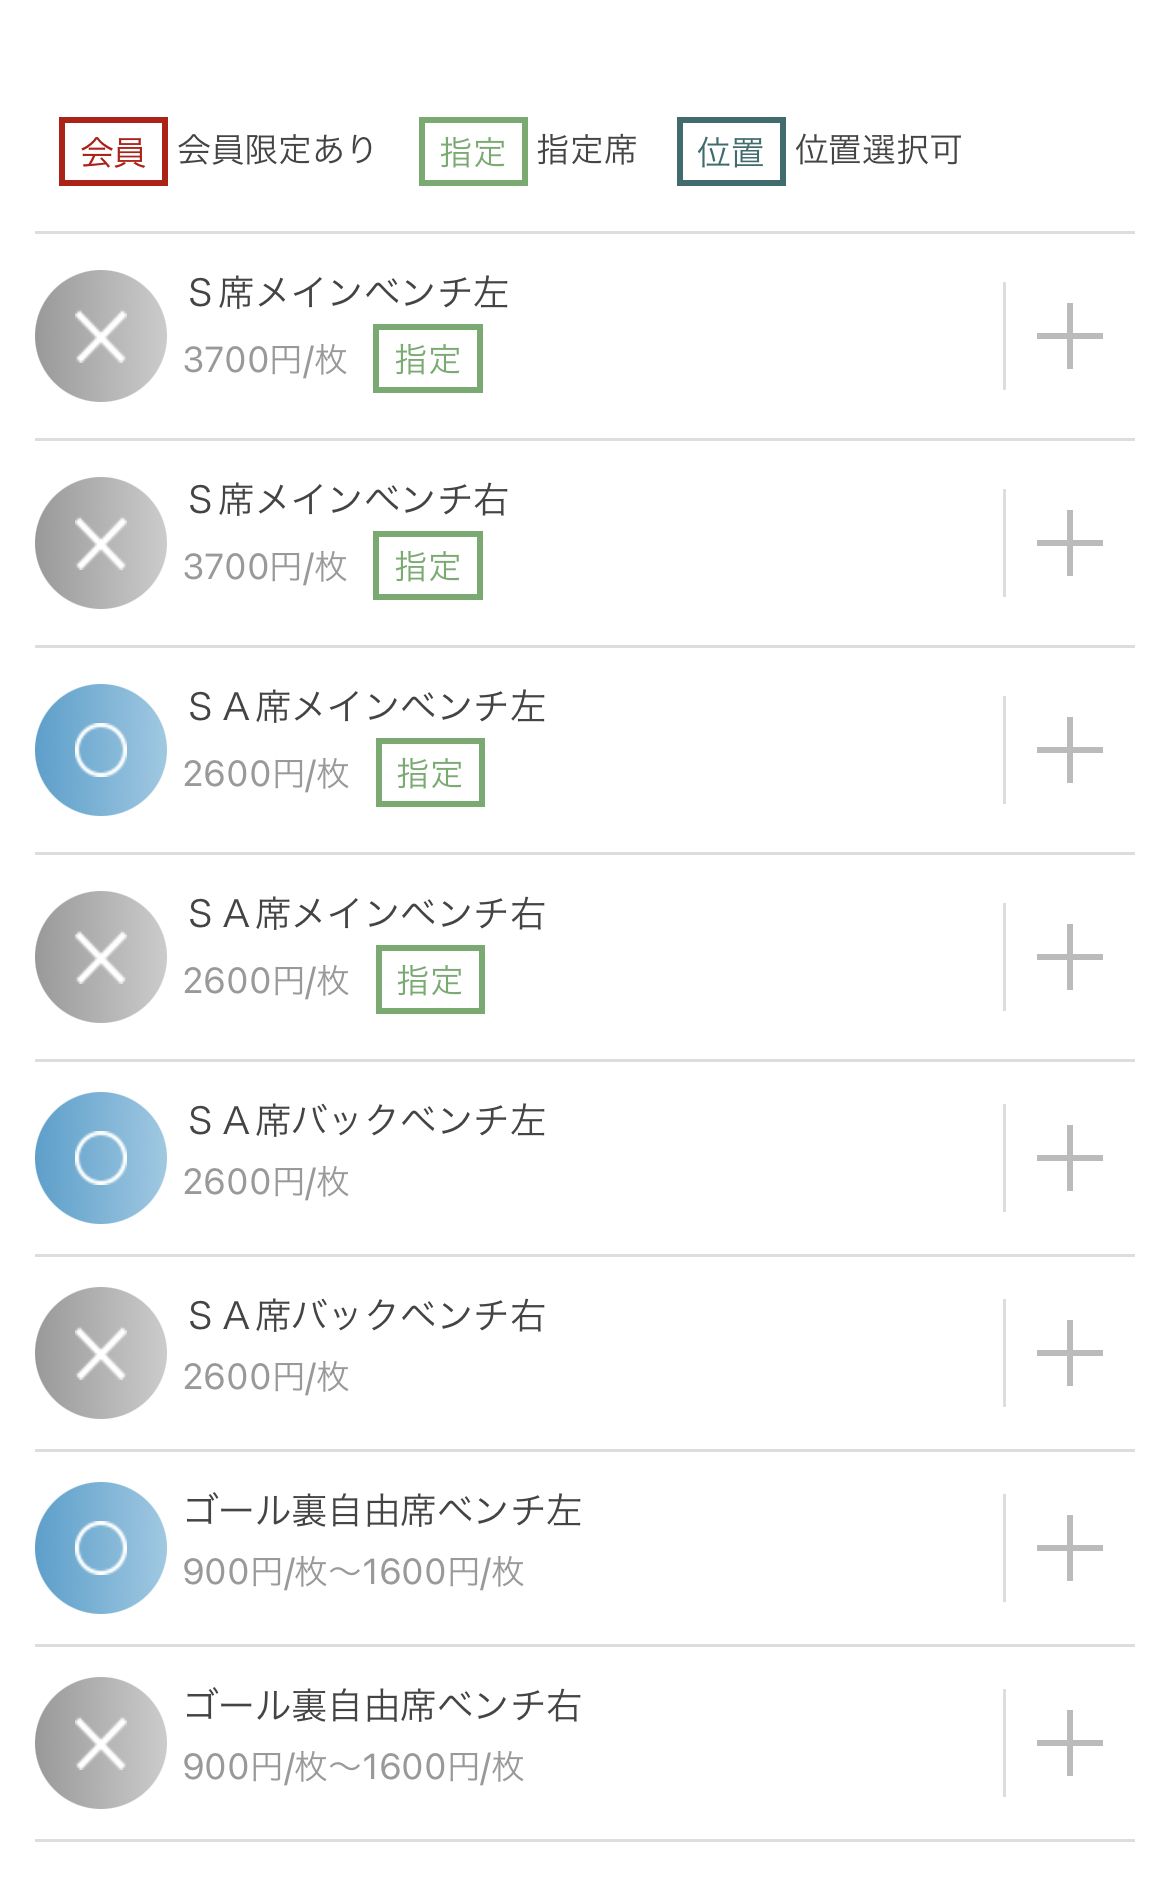Screen dimensions: 1170x1901
Task: Expand ＳＡ席バックベンチ左 ticket options
Action: [1069, 1158]
